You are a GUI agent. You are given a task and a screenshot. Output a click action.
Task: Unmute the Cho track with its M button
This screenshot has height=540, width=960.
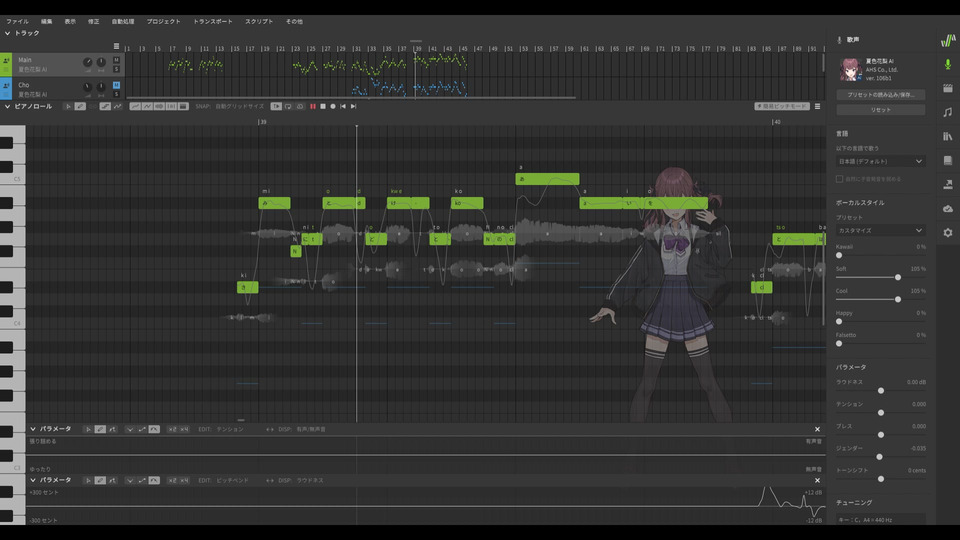[x=116, y=85]
